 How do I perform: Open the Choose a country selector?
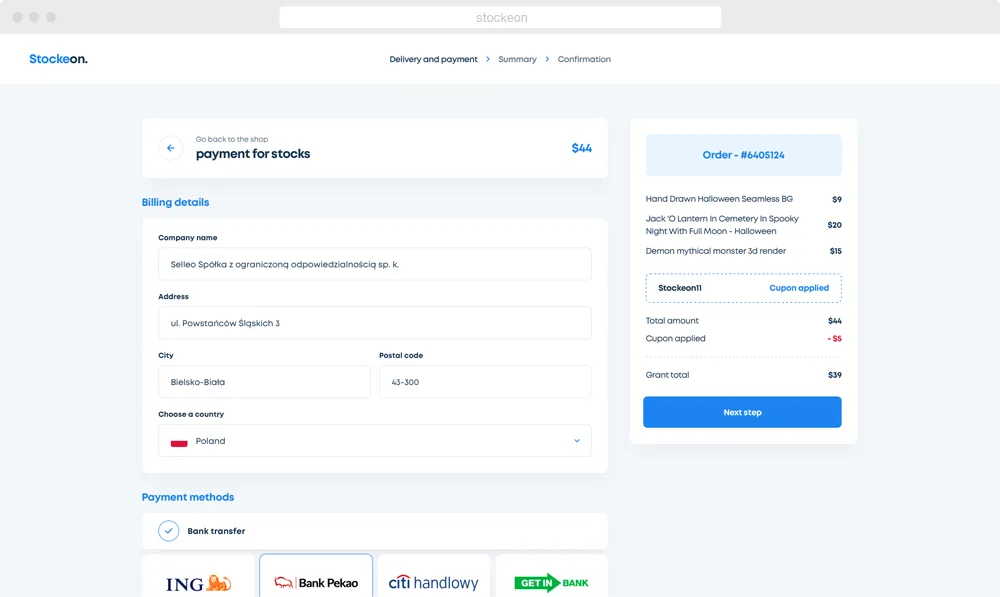tap(374, 441)
